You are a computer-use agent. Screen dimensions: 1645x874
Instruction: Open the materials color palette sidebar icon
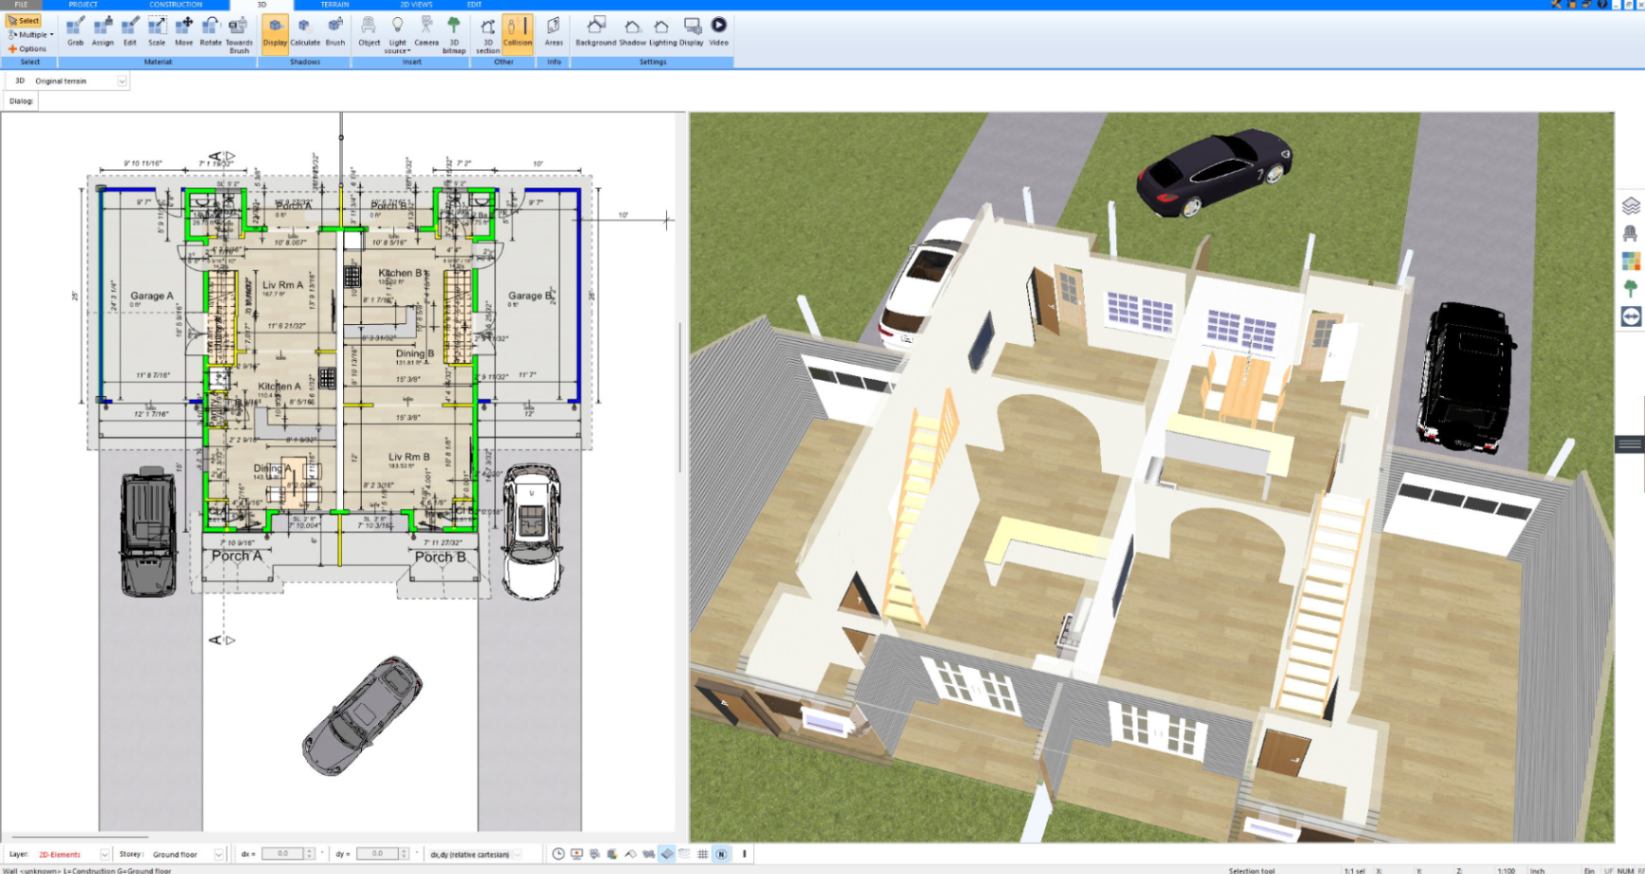tap(1631, 261)
